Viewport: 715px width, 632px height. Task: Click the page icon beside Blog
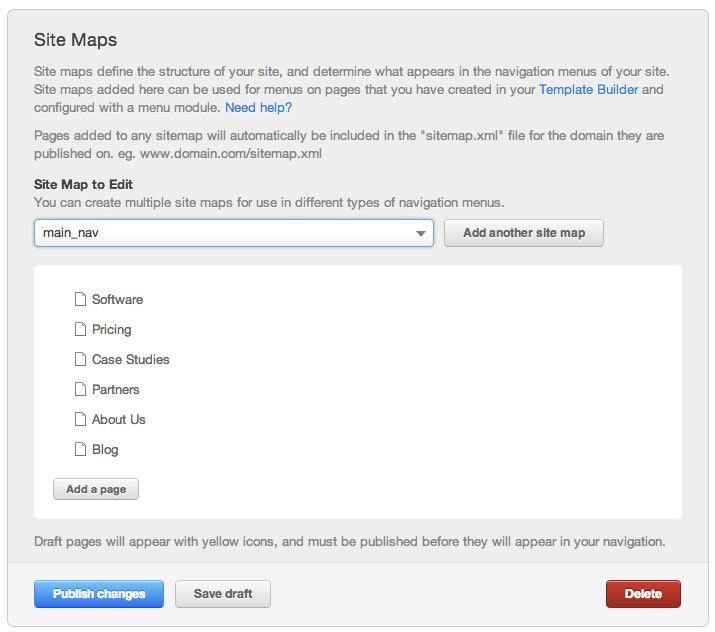pyautogui.click(x=81, y=449)
